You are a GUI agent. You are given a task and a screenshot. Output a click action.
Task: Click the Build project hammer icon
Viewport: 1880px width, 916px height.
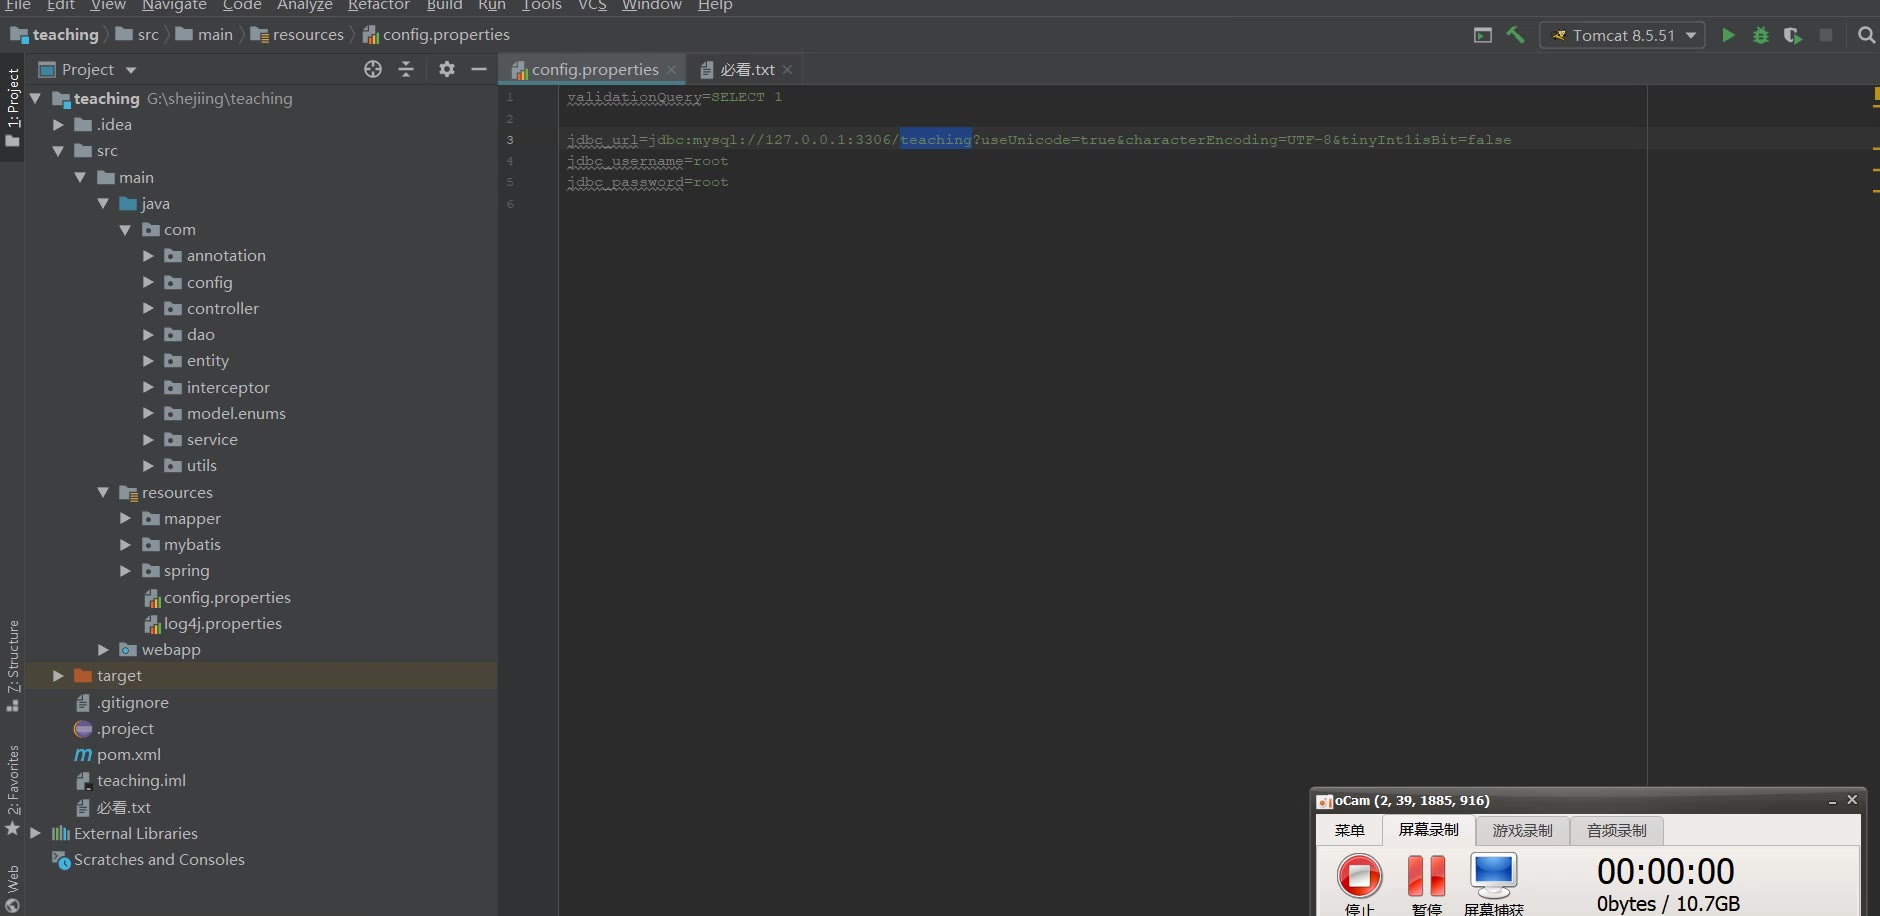pyautogui.click(x=1516, y=35)
